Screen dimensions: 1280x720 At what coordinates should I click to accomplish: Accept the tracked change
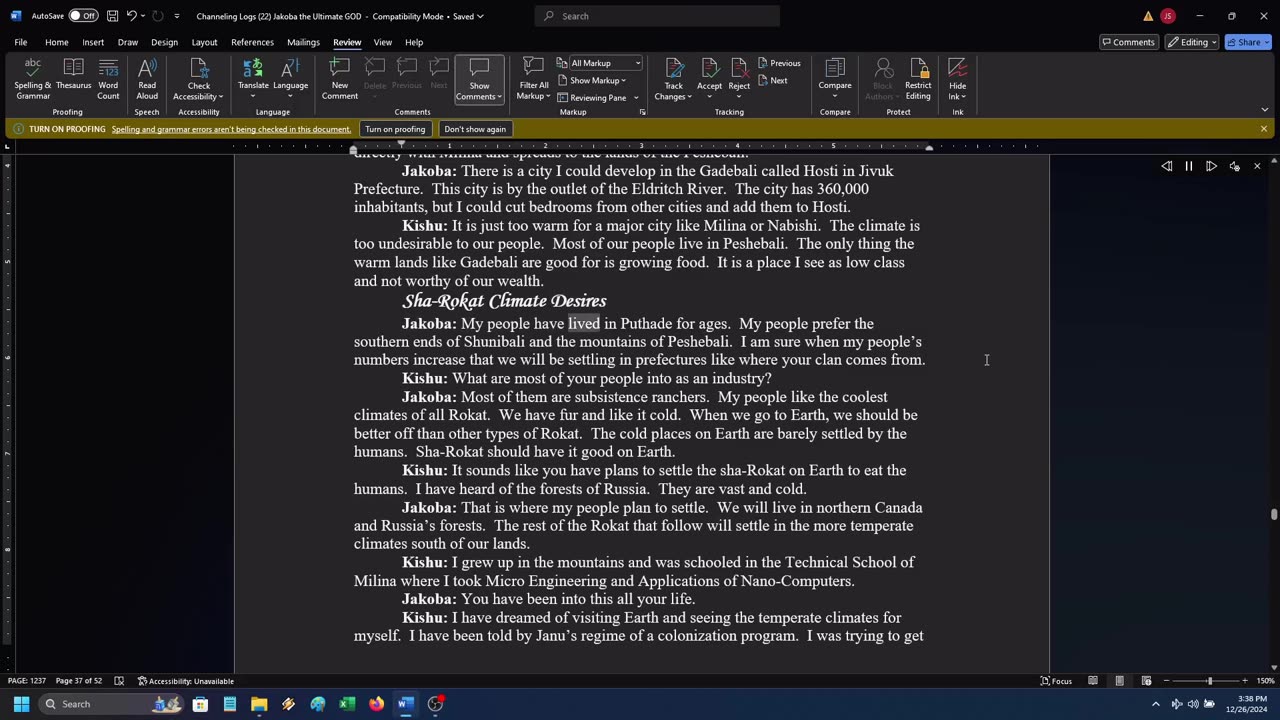pos(709,74)
